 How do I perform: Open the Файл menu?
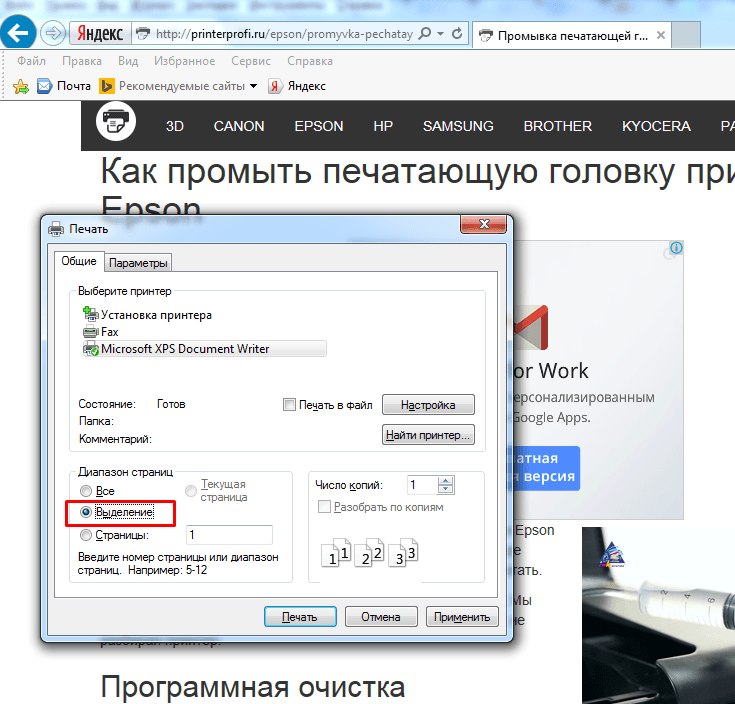point(31,61)
